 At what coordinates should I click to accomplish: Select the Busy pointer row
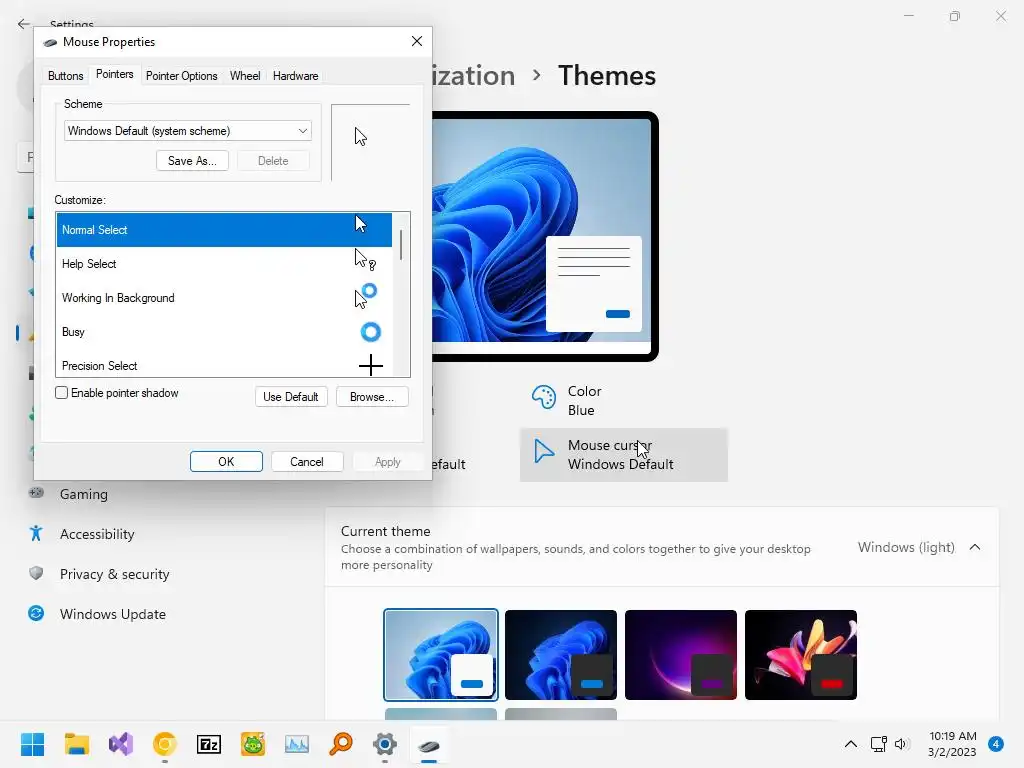[224, 332]
